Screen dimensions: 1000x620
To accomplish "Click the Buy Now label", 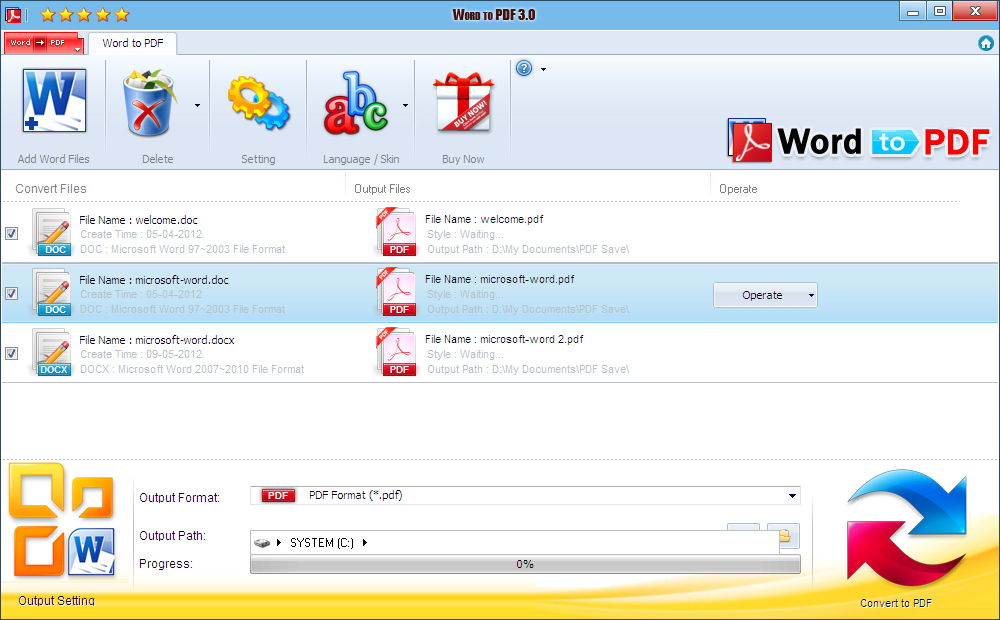I will (463, 159).
